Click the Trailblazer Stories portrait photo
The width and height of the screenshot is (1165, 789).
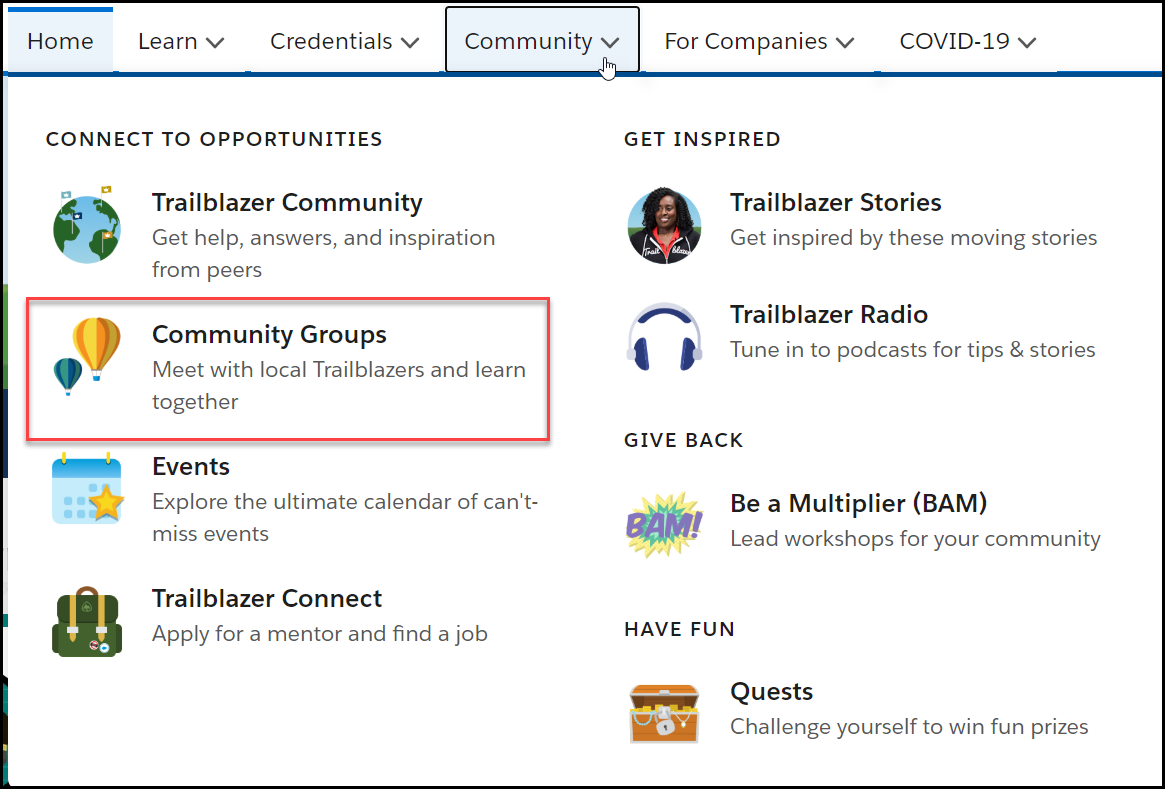664,226
